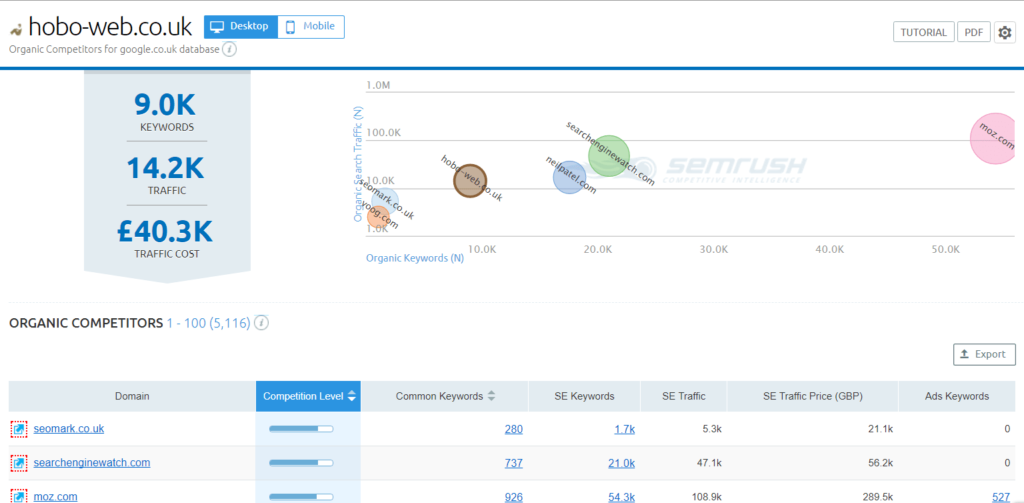Select the light blue seomark.co.uk bubble

tap(385, 201)
